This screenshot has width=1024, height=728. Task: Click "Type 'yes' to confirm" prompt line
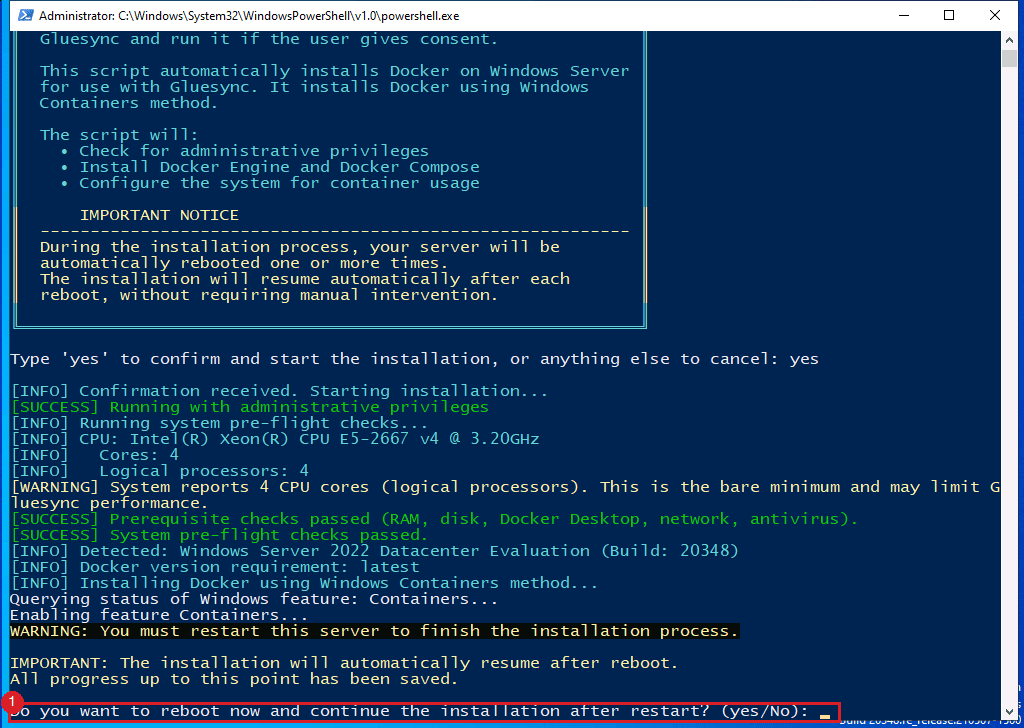414,359
